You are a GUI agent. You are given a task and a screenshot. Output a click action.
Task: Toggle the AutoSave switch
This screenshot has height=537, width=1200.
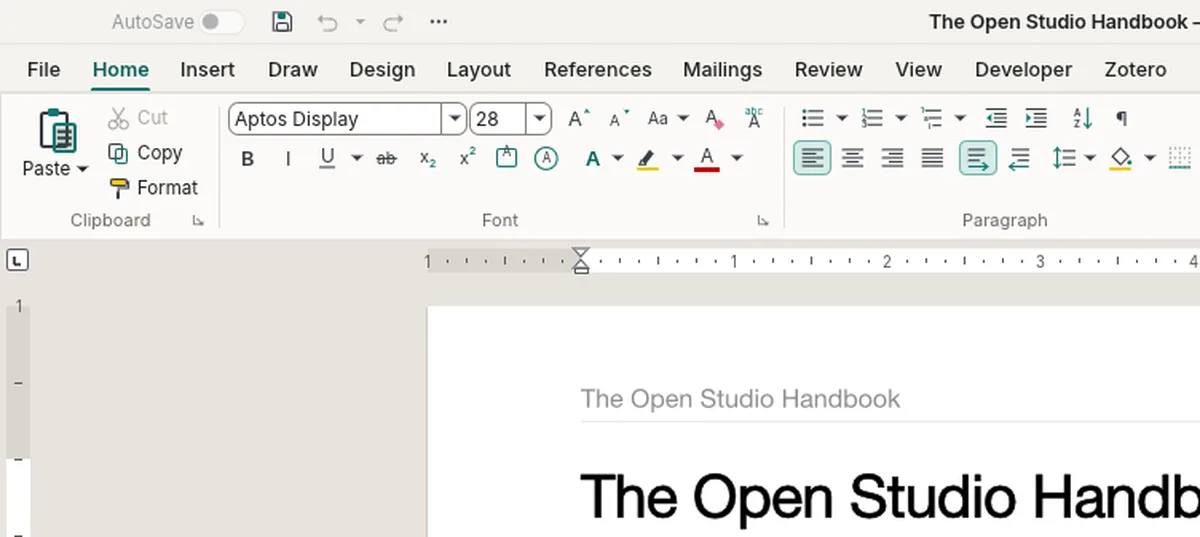point(221,22)
